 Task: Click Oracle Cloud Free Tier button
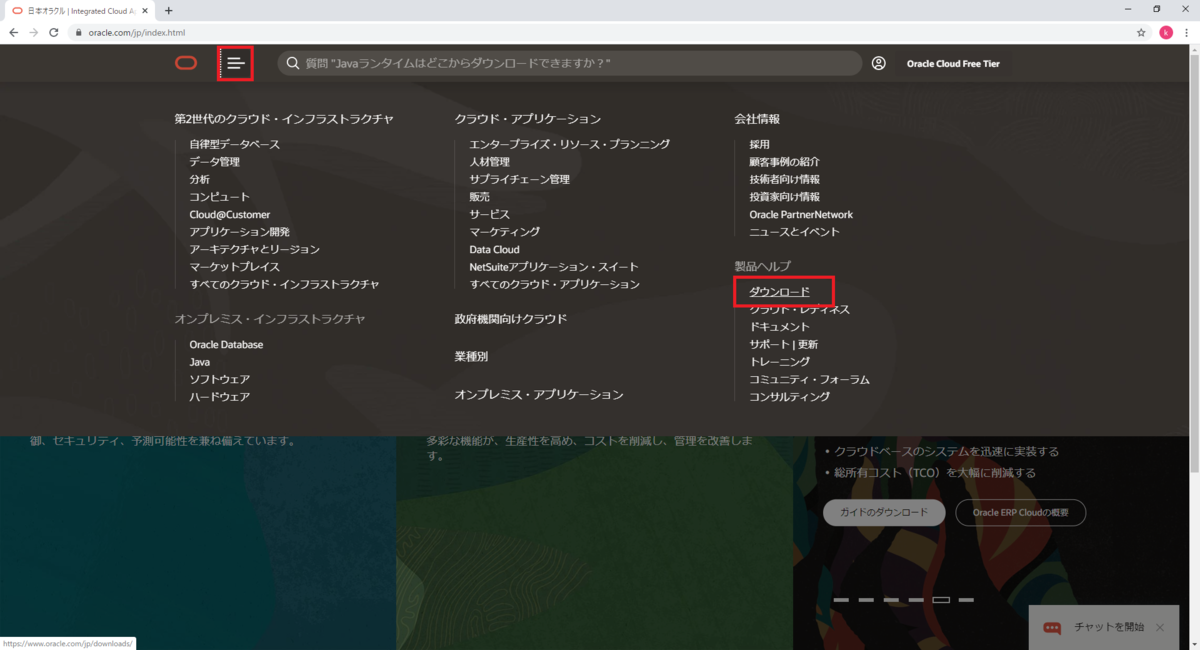coord(953,63)
